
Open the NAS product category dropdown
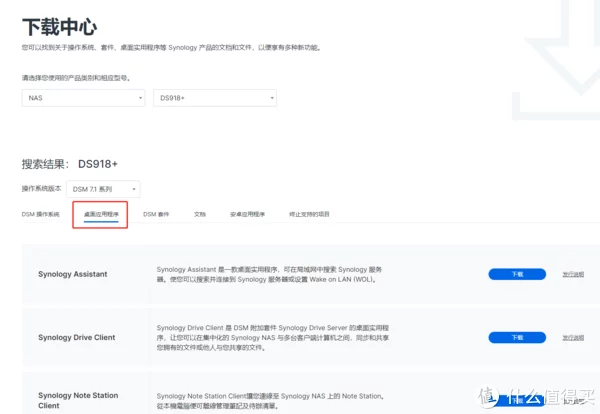click(83, 98)
